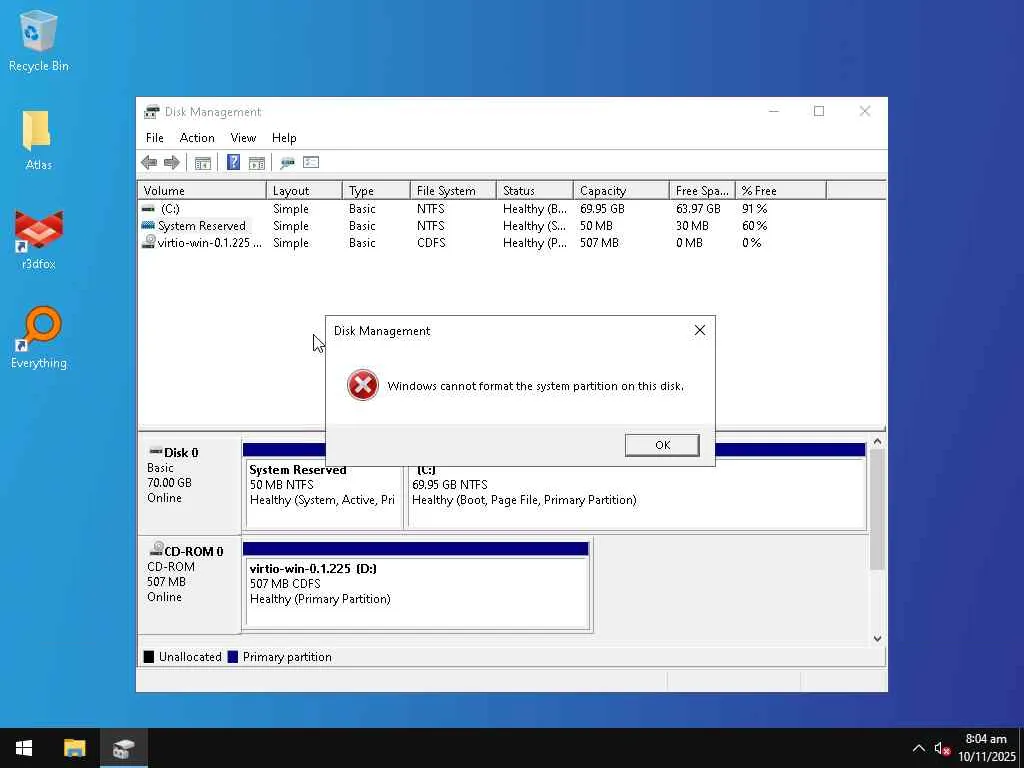1024x768 pixels.
Task: Click scroll down arrow in disk pane
Action: pos(877,639)
